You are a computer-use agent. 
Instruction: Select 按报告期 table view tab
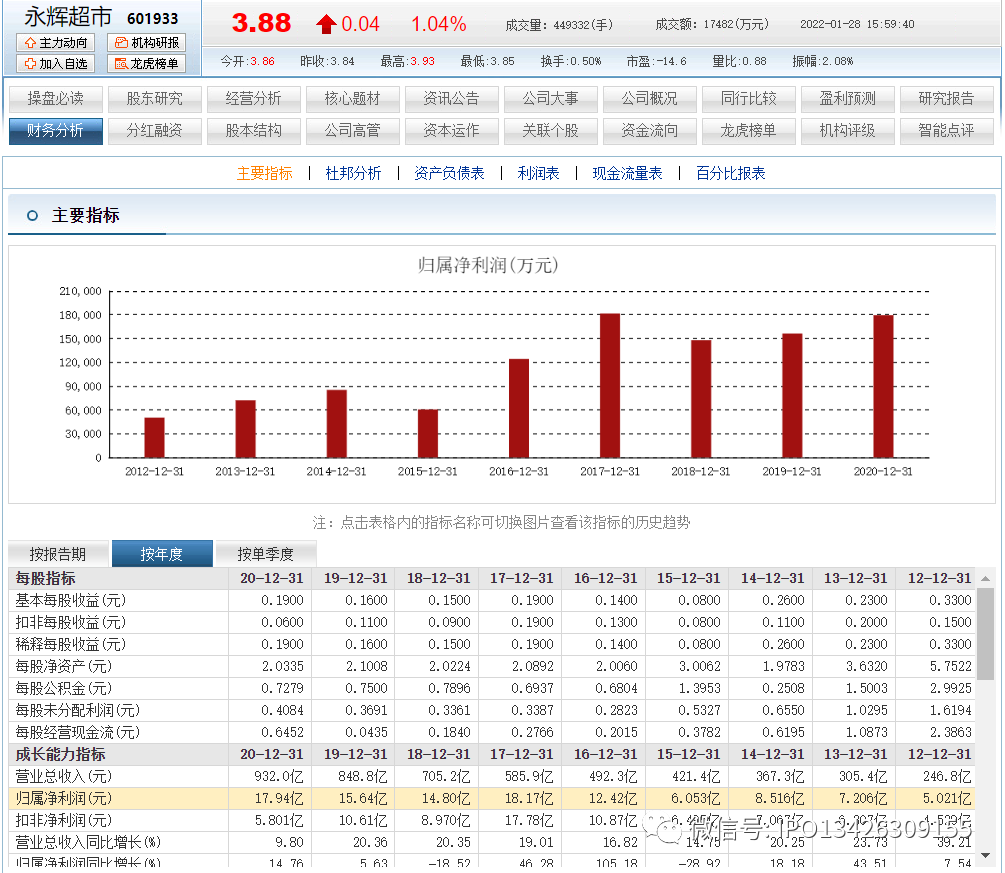pyautogui.click(x=58, y=554)
